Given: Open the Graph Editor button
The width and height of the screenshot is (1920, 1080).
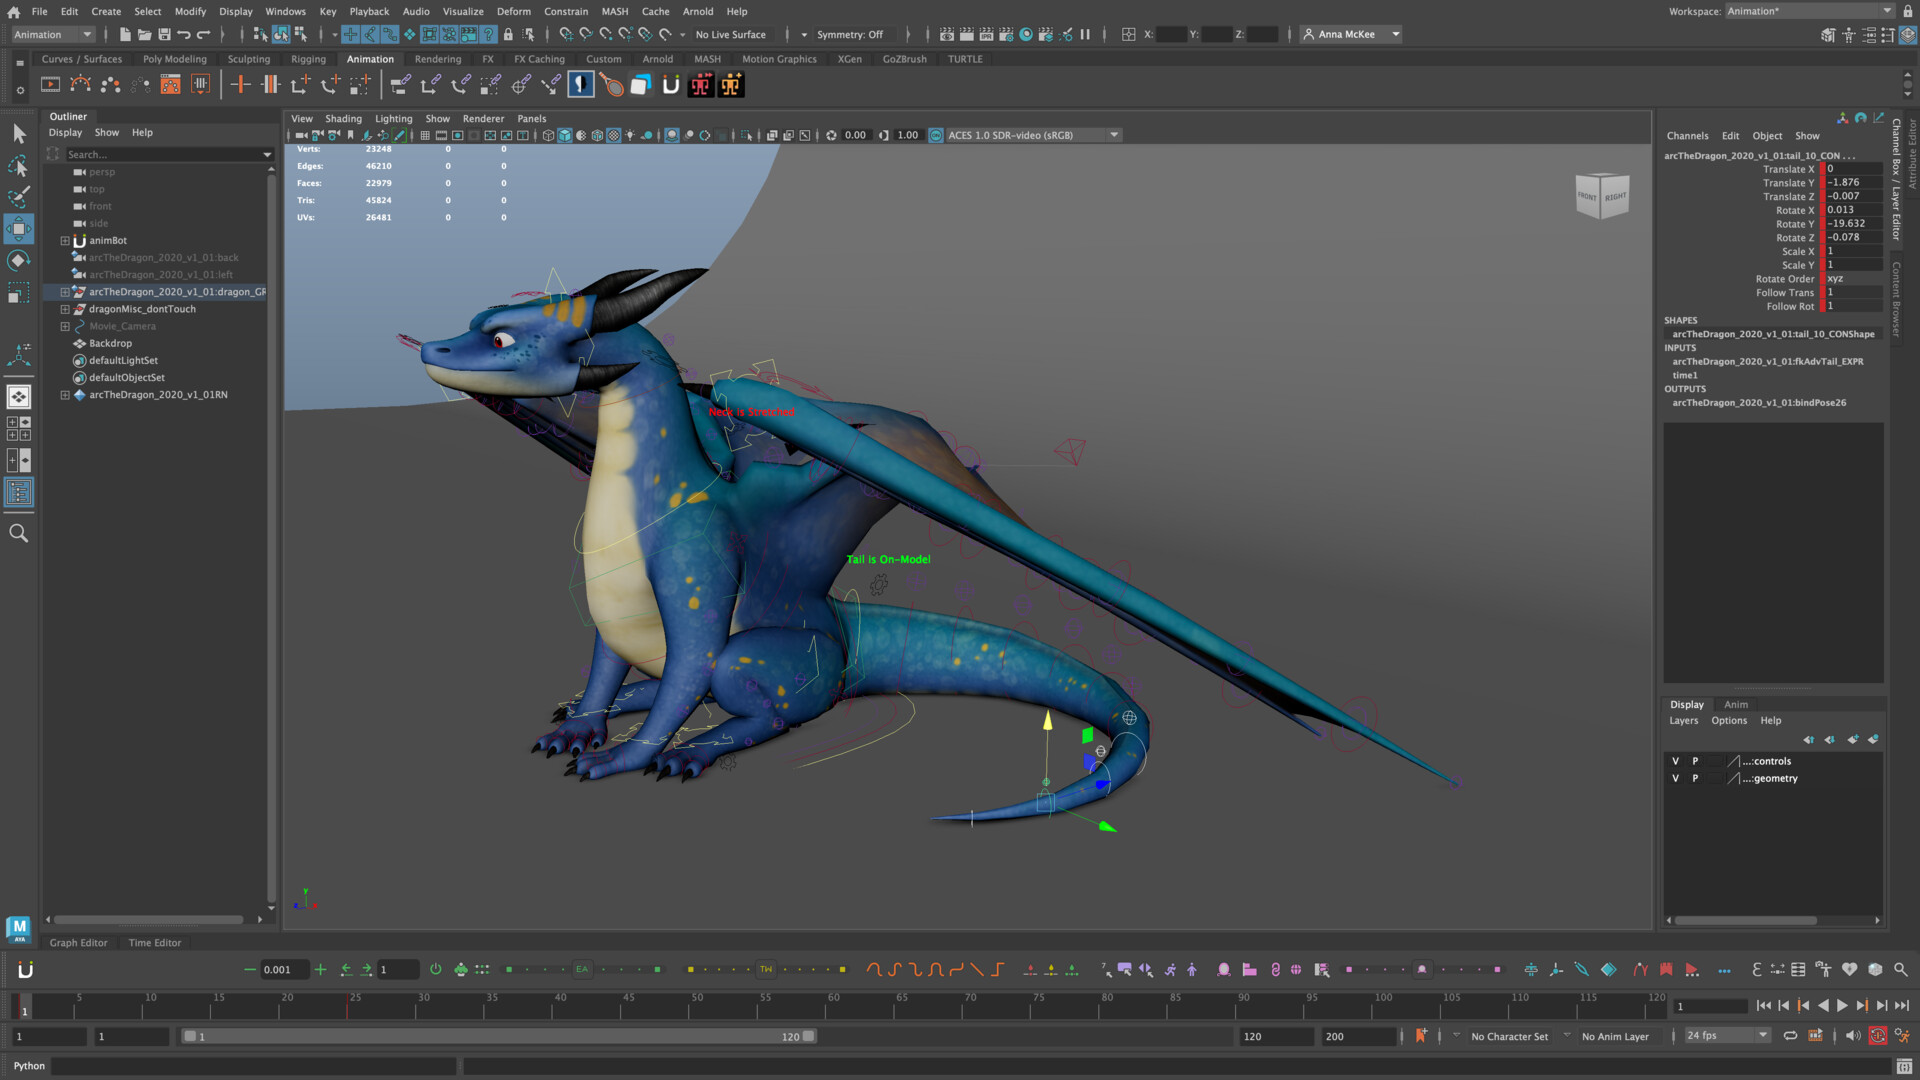Looking at the screenshot, I should [x=78, y=942].
